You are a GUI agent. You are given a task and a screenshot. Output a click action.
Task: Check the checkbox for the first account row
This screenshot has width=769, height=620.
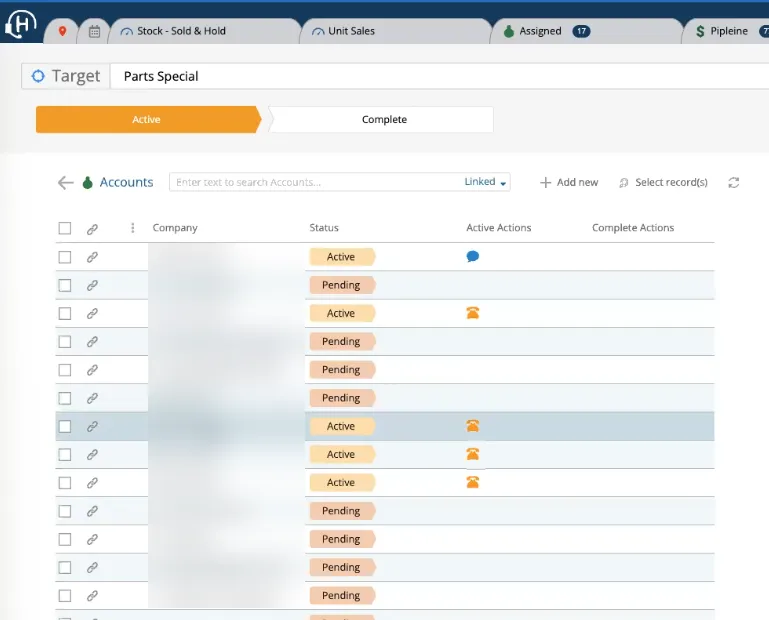[65, 257]
